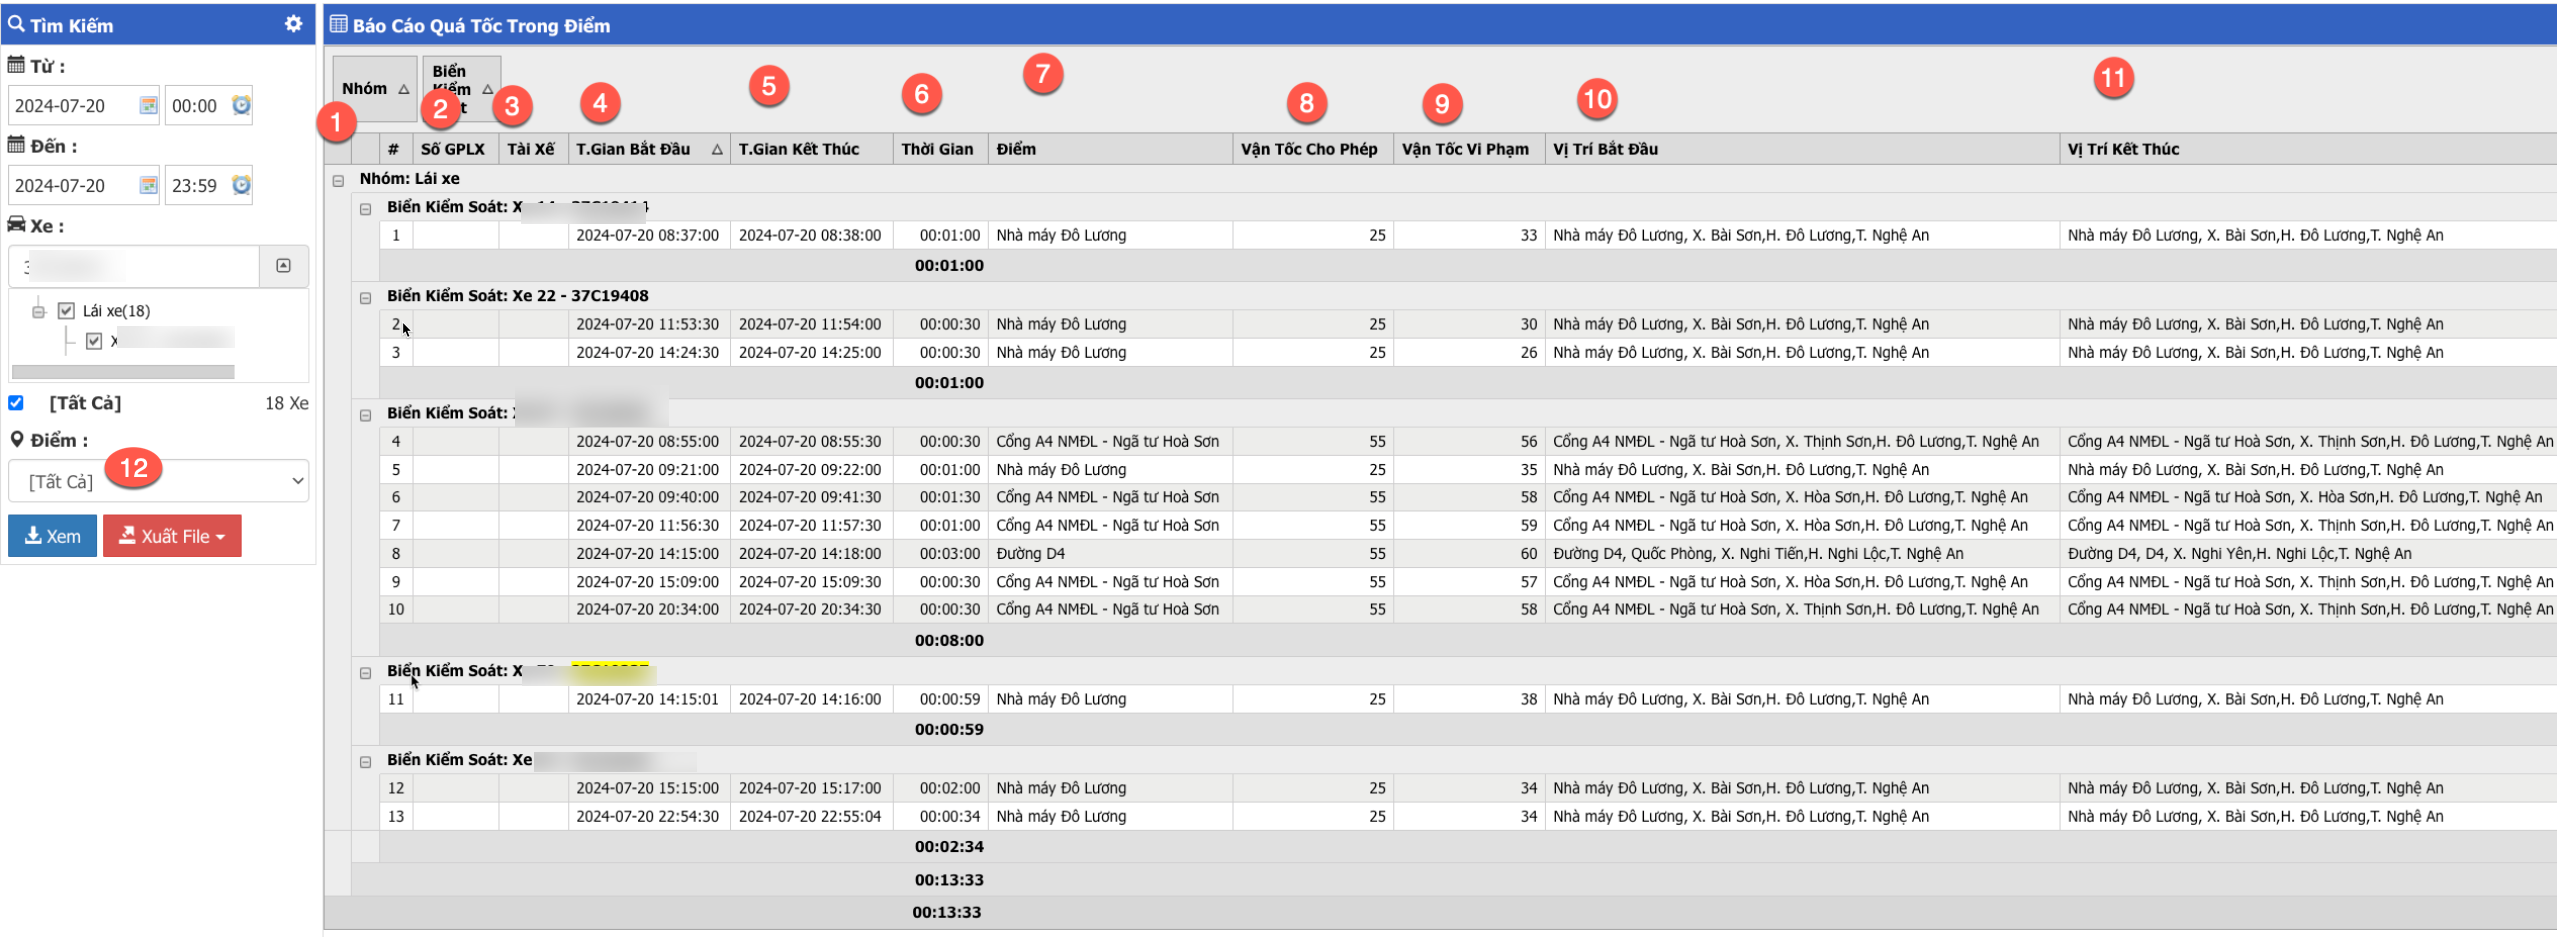Toggle the [Tất Cả] vehicles checkbox
This screenshot has width=2557, height=937.
pyautogui.click(x=16, y=403)
